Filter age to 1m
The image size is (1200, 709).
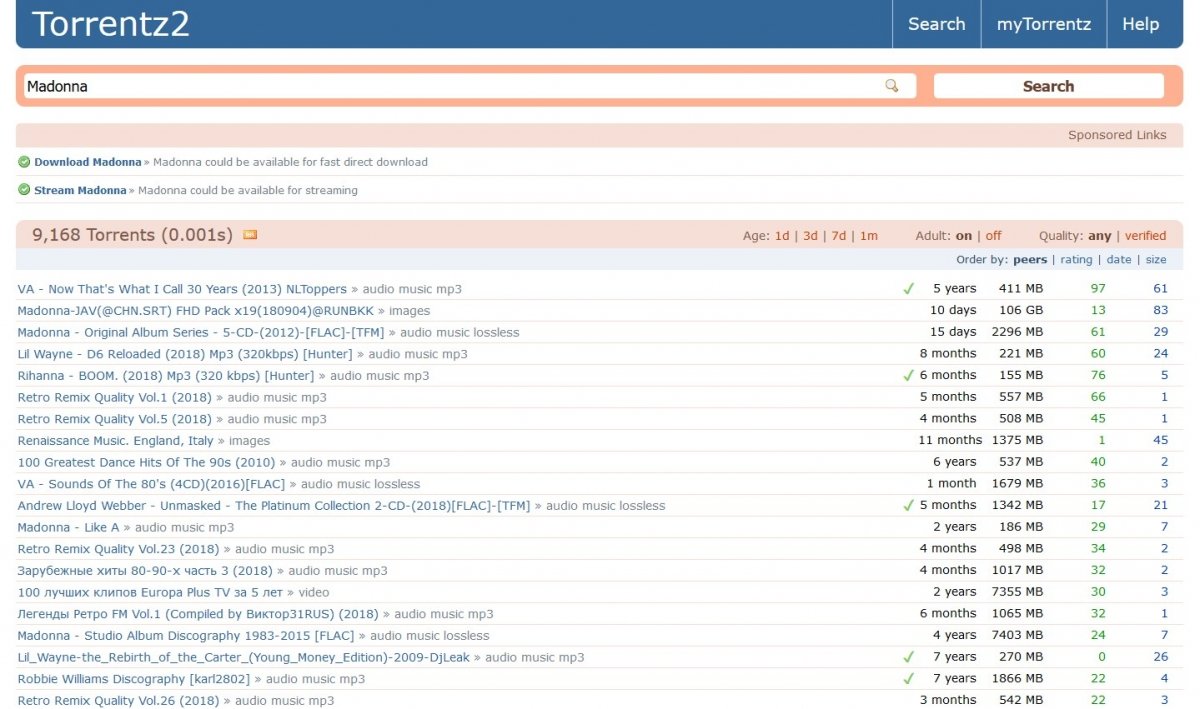(868, 236)
